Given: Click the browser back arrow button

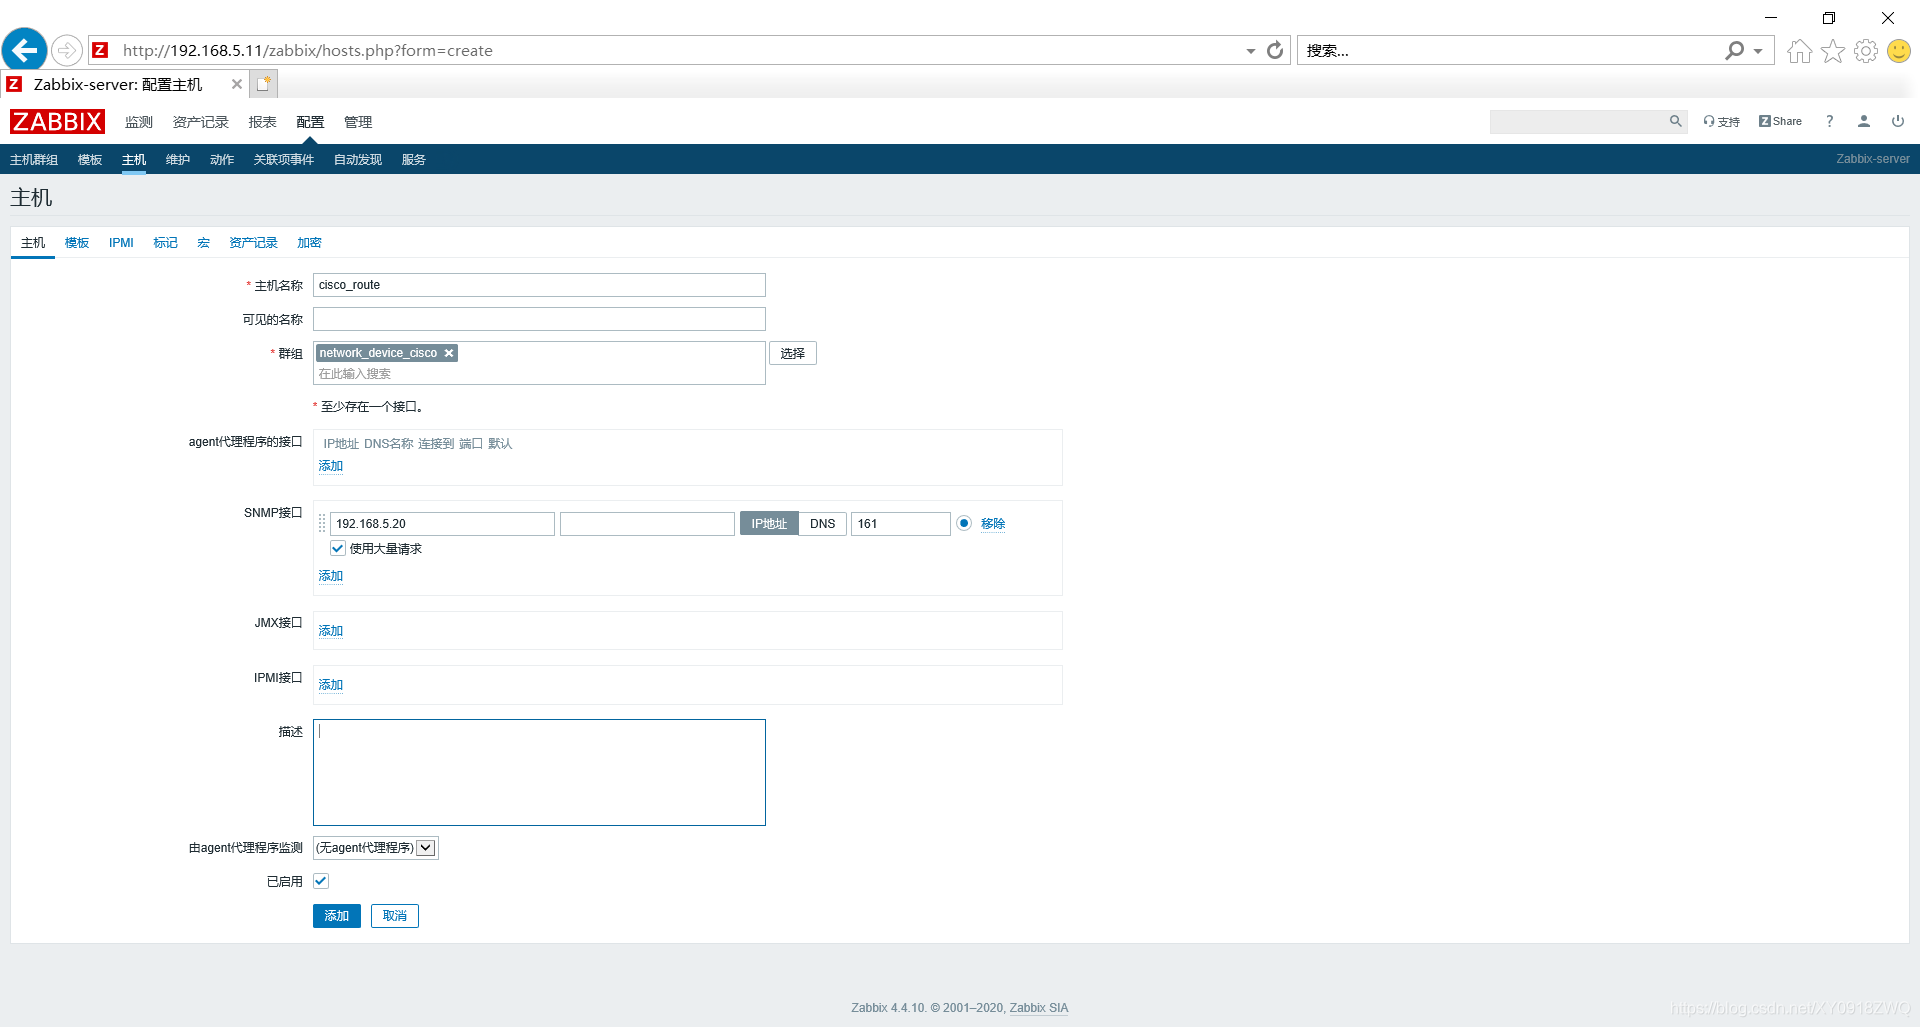Looking at the screenshot, I should point(25,49).
